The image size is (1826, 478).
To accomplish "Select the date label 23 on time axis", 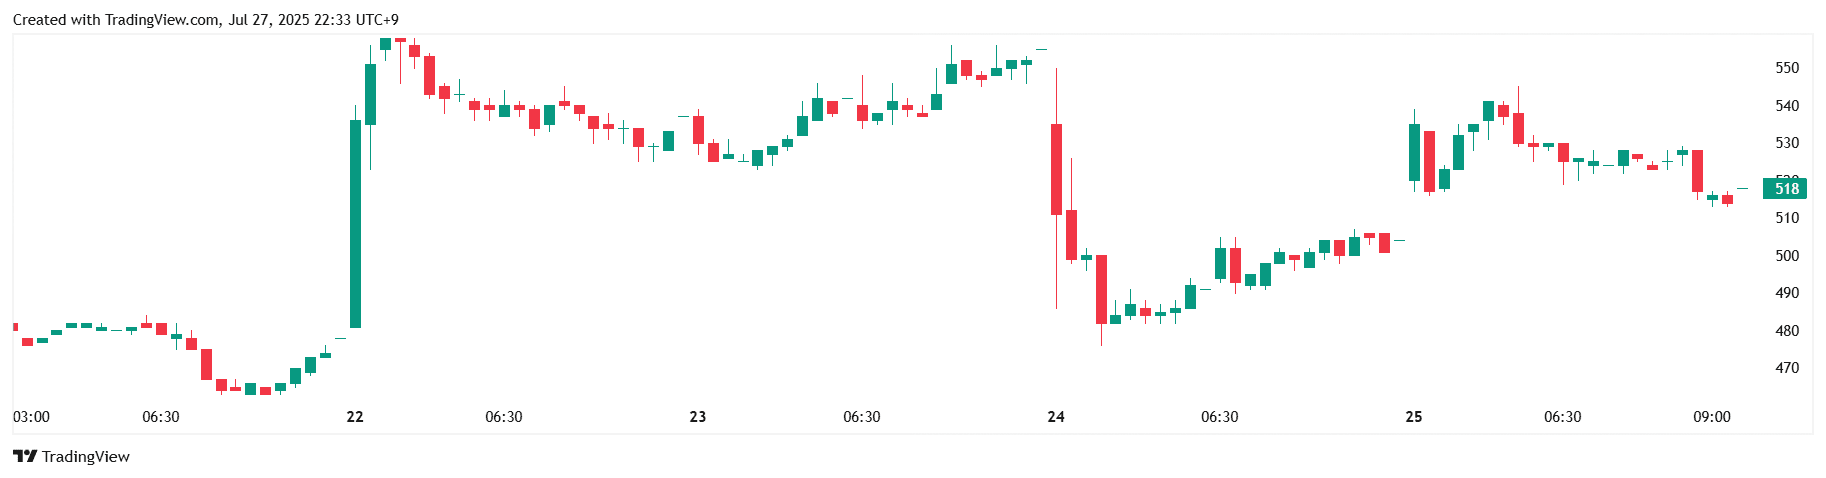I will (698, 417).
